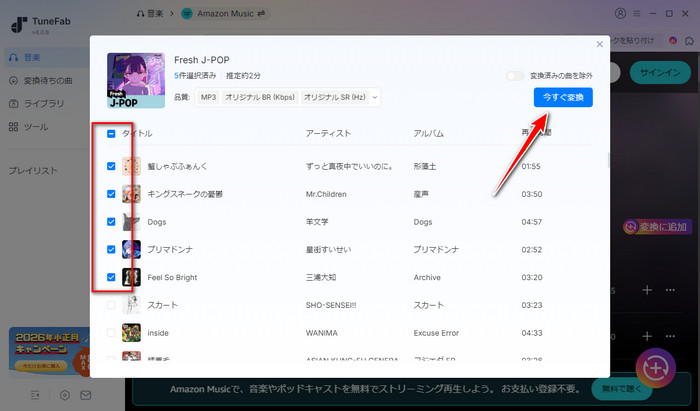Click lower three-dots icon in background
The height and width of the screenshot is (411, 700).
(x=670, y=336)
